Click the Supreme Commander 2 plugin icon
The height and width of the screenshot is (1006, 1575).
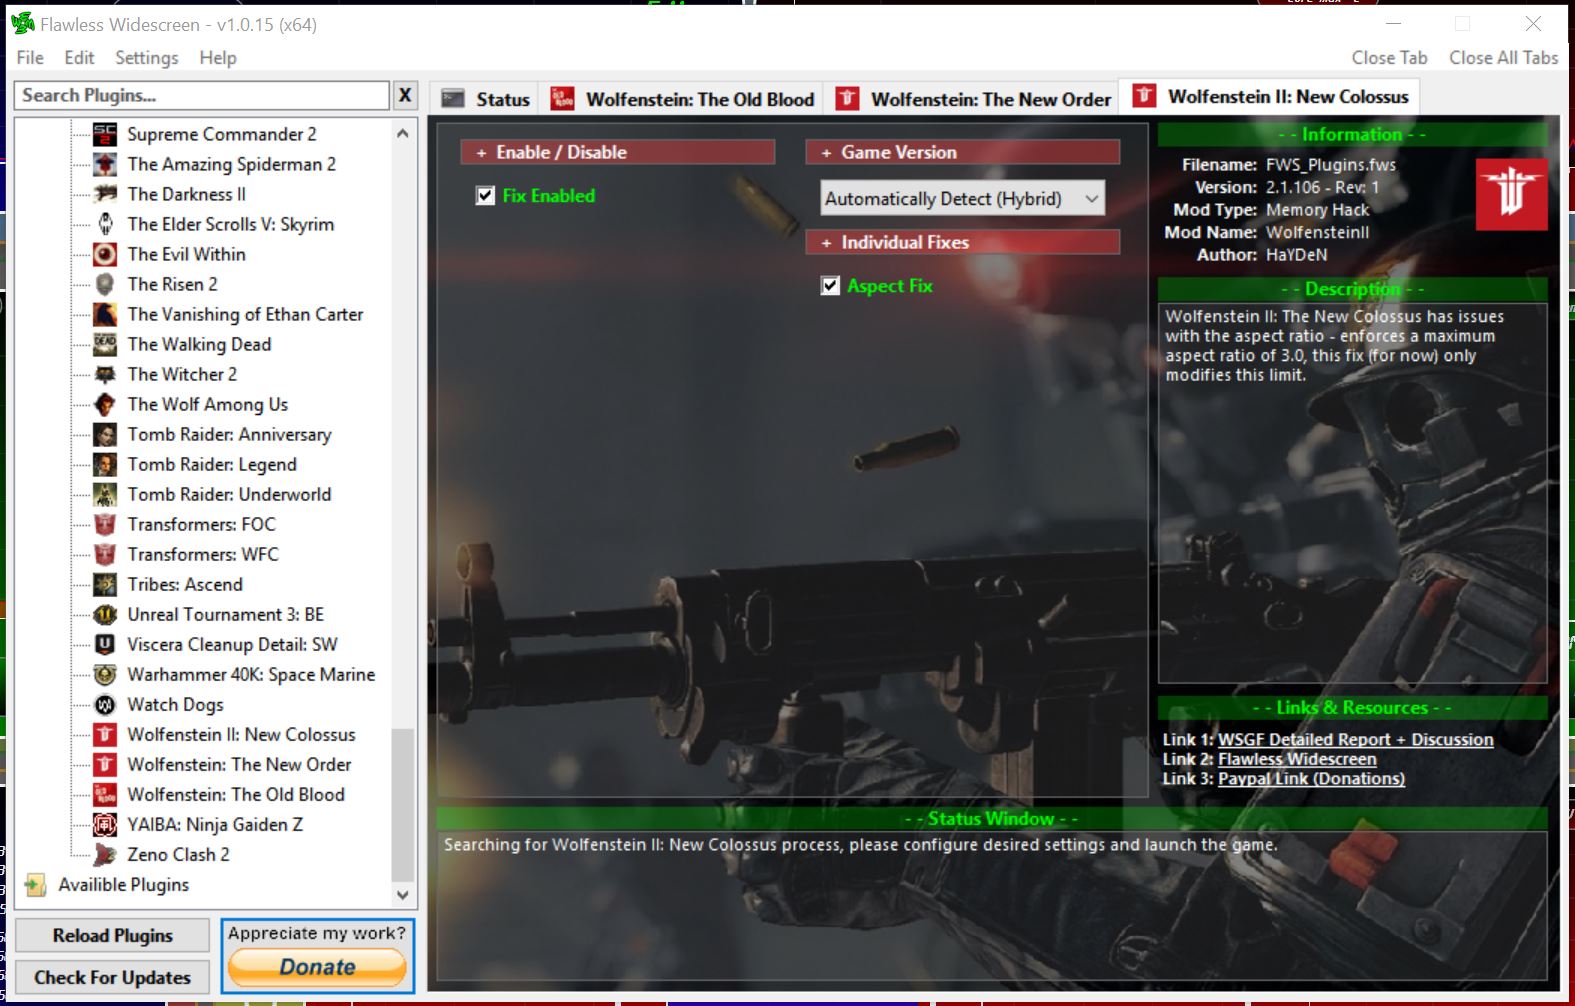click(105, 134)
